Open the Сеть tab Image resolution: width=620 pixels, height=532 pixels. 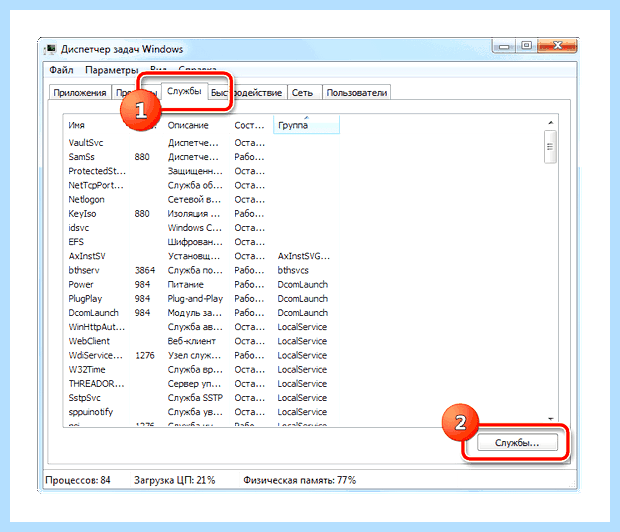[302, 93]
